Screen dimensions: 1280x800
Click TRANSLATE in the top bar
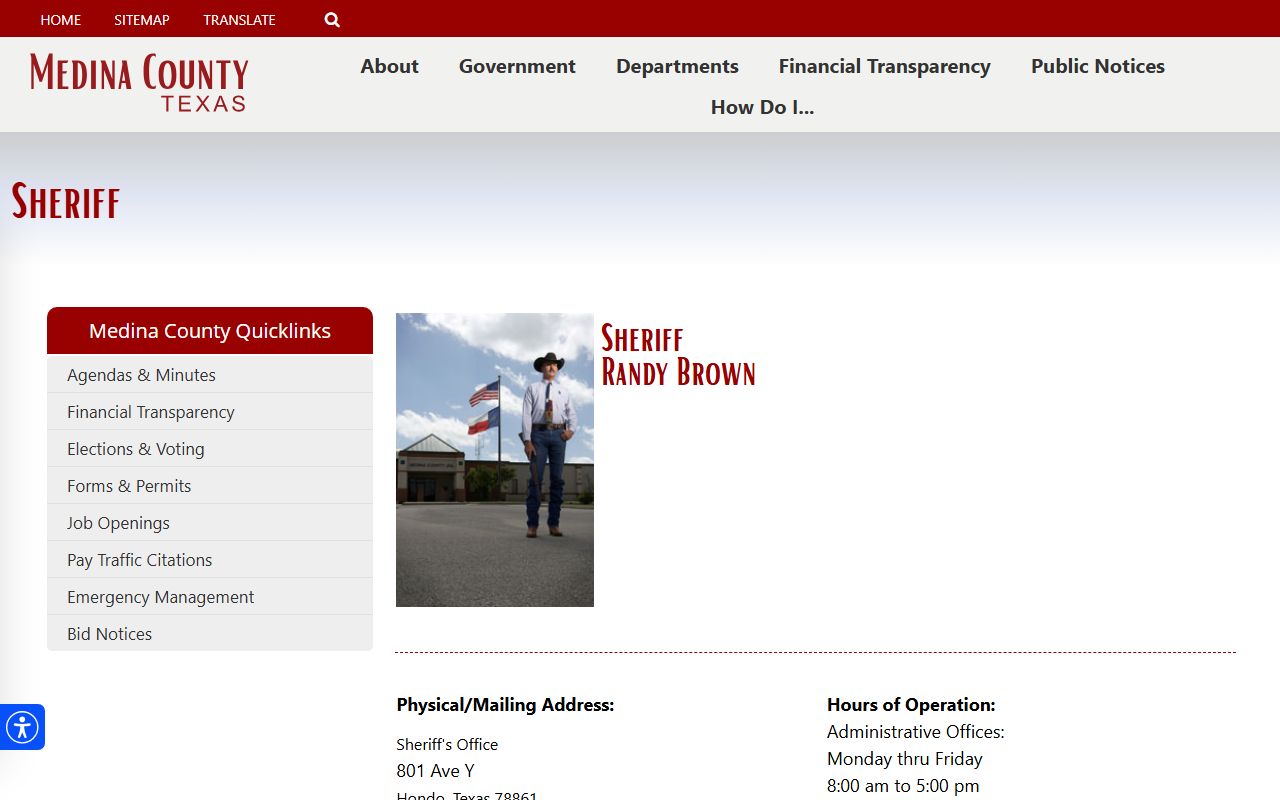click(x=239, y=20)
